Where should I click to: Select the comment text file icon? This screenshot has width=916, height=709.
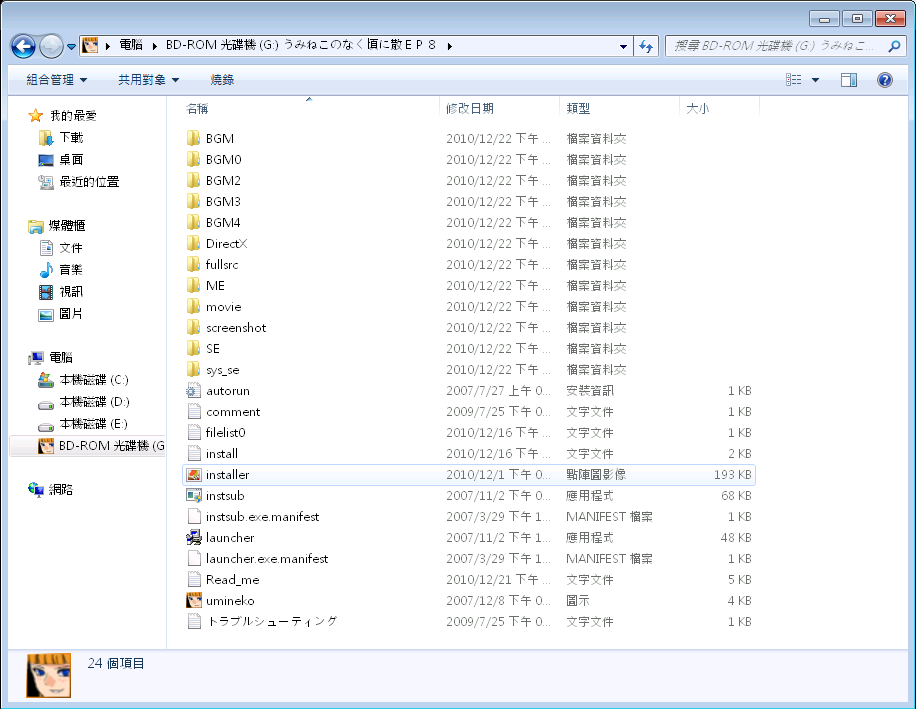(193, 412)
